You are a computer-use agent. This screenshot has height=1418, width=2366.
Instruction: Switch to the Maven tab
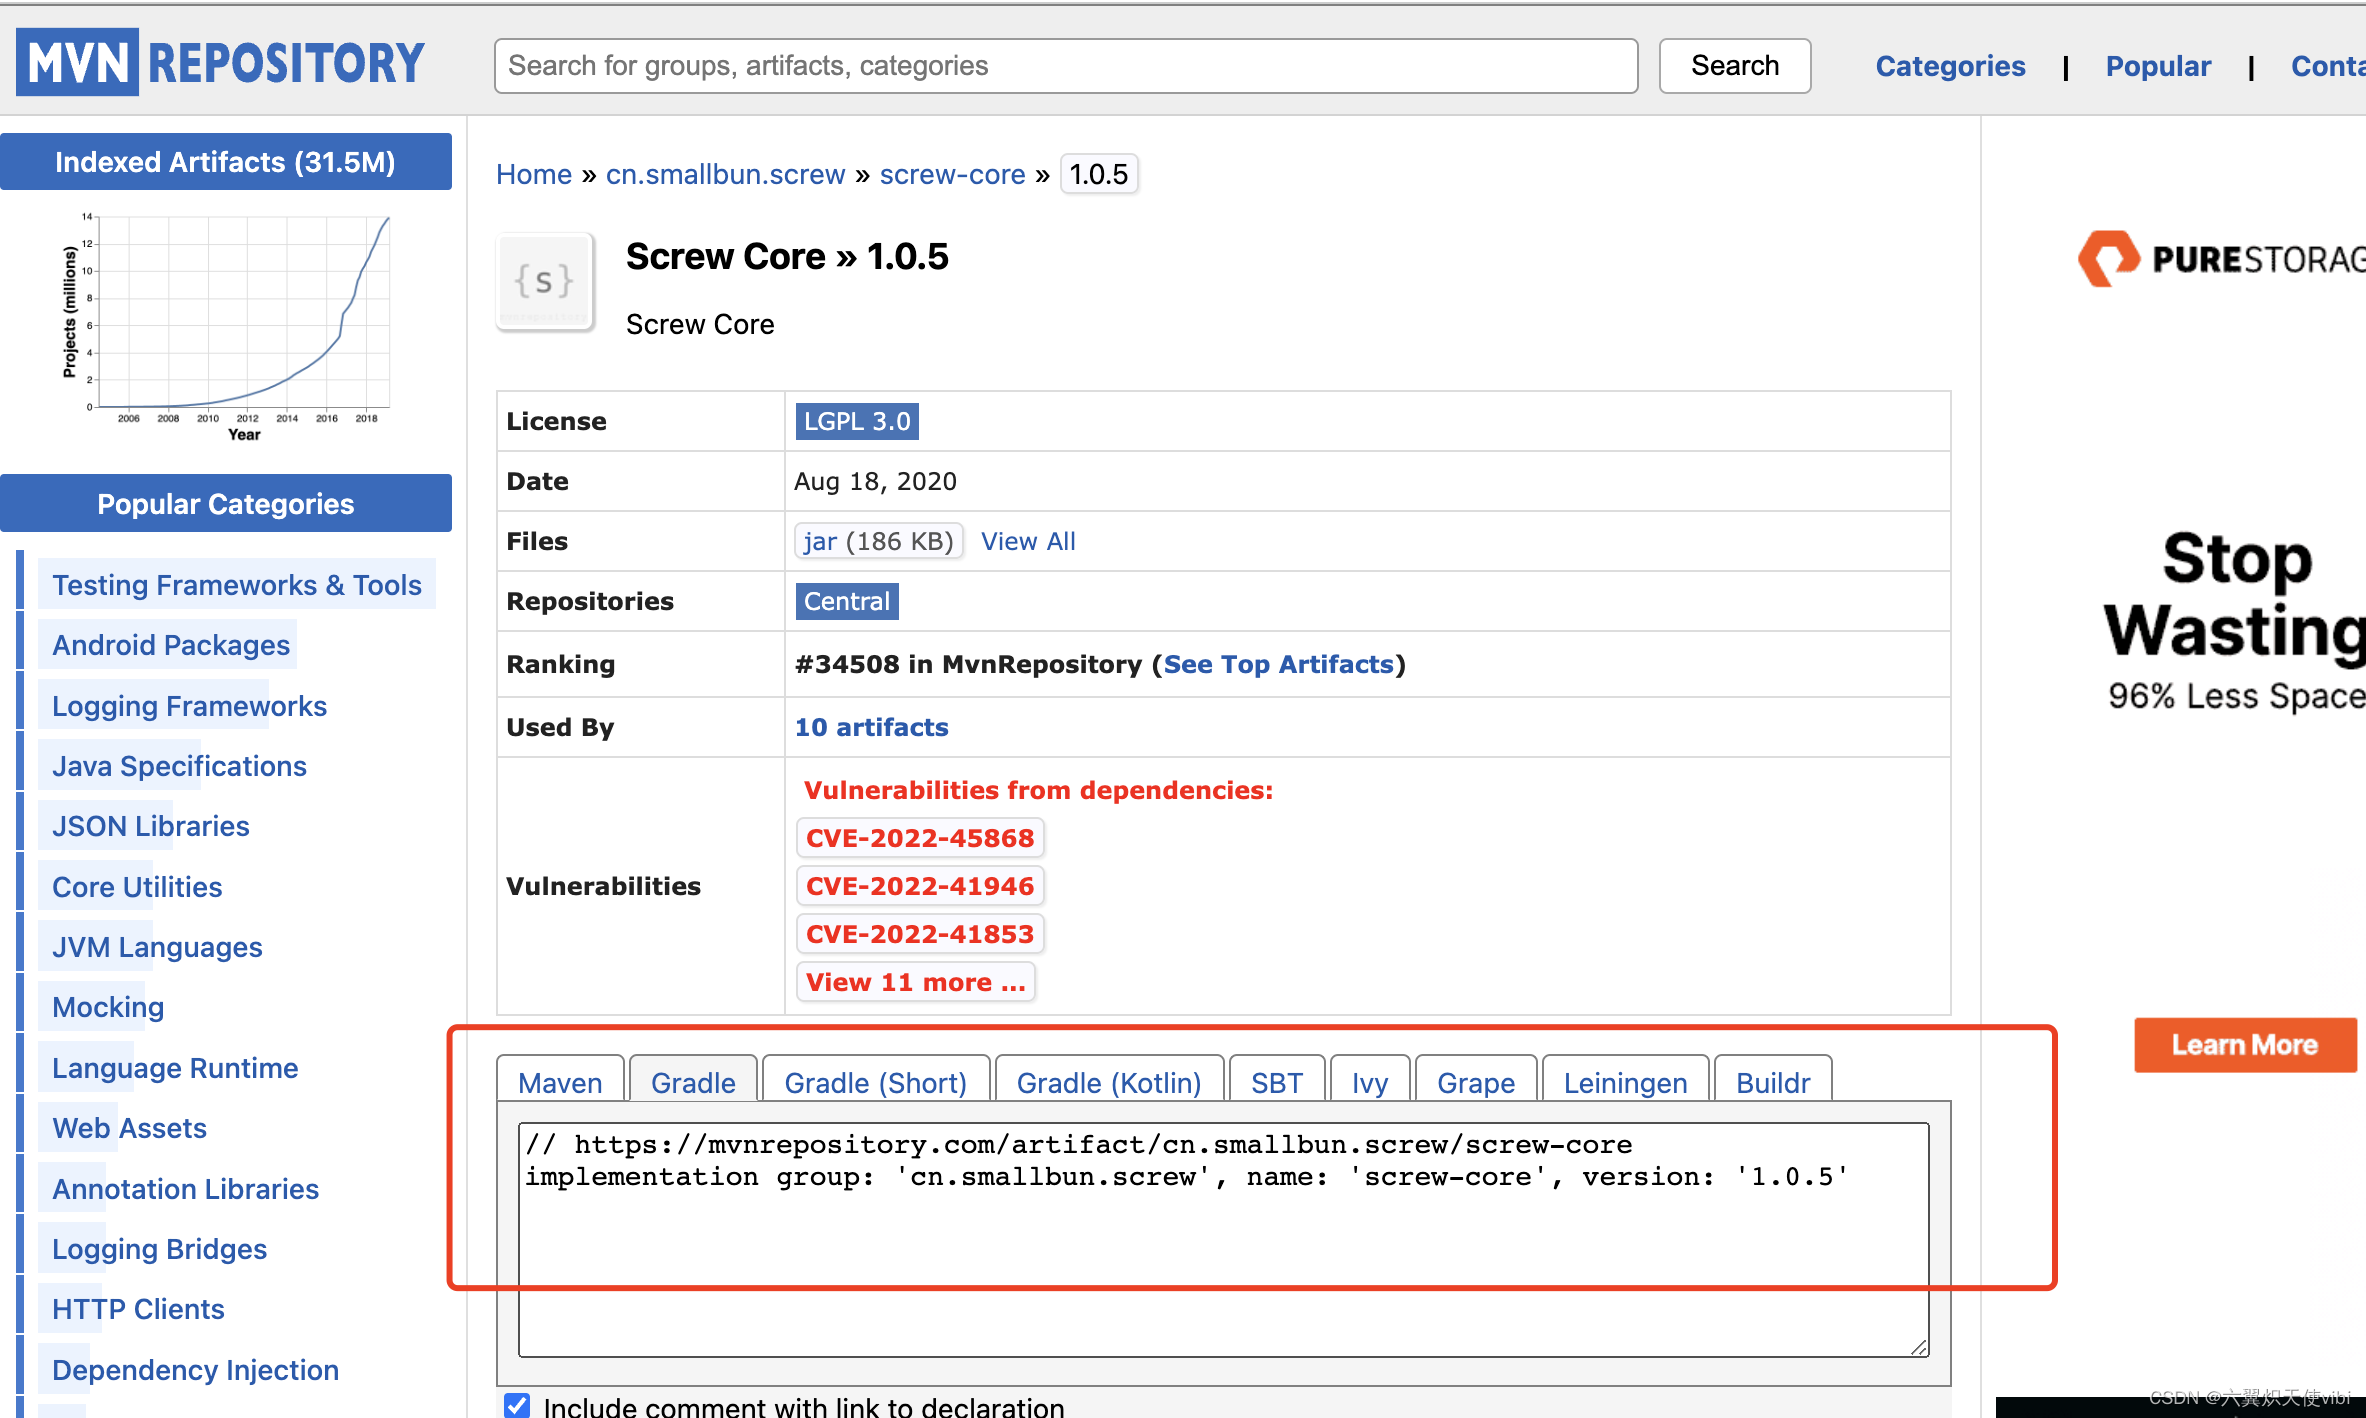coord(560,1081)
